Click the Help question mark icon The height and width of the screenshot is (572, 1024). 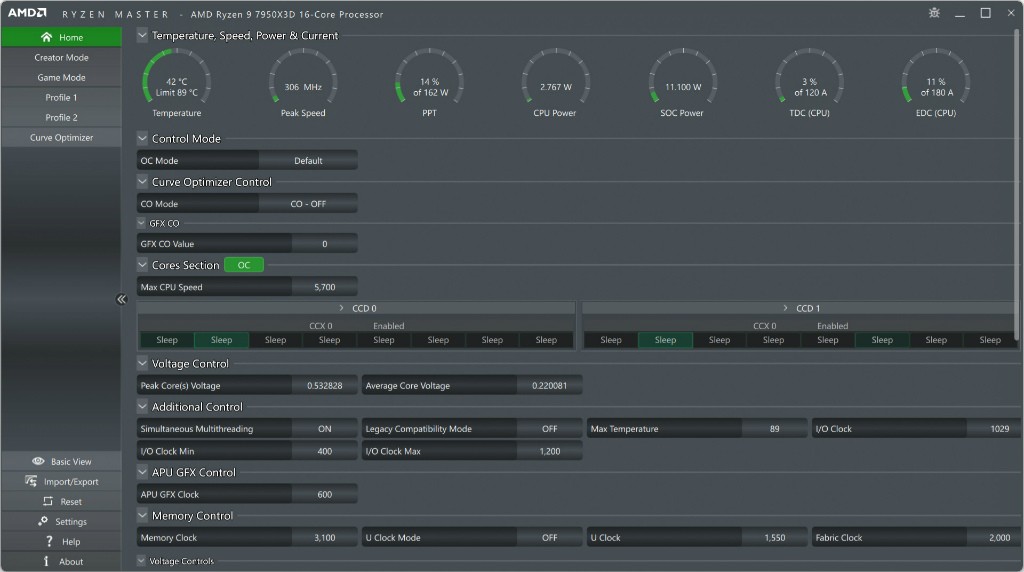(x=47, y=541)
